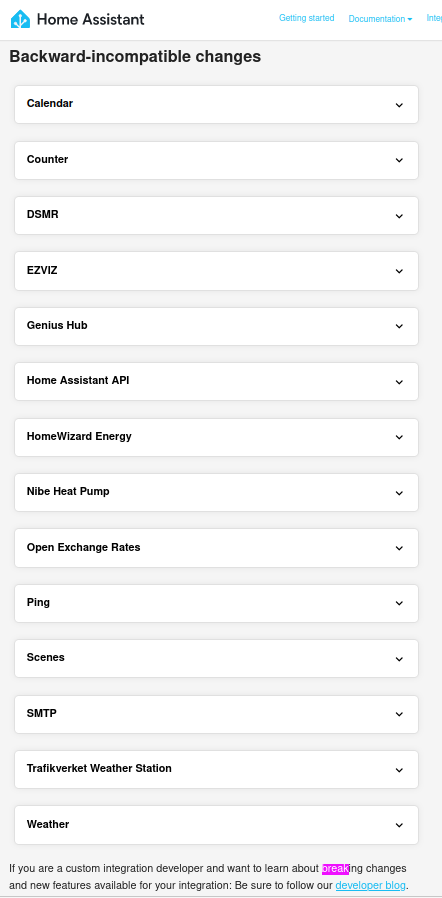This screenshot has width=442, height=898.
Task: Click the SMTP chevron arrow
Action: tap(399, 714)
